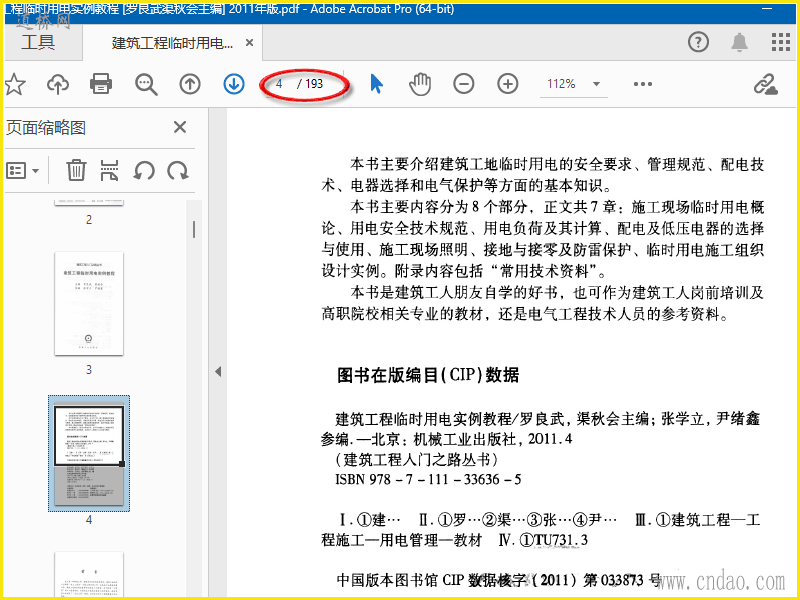The width and height of the screenshot is (800, 600).
Task: Go to the next page with the down arrow
Action: coord(234,84)
